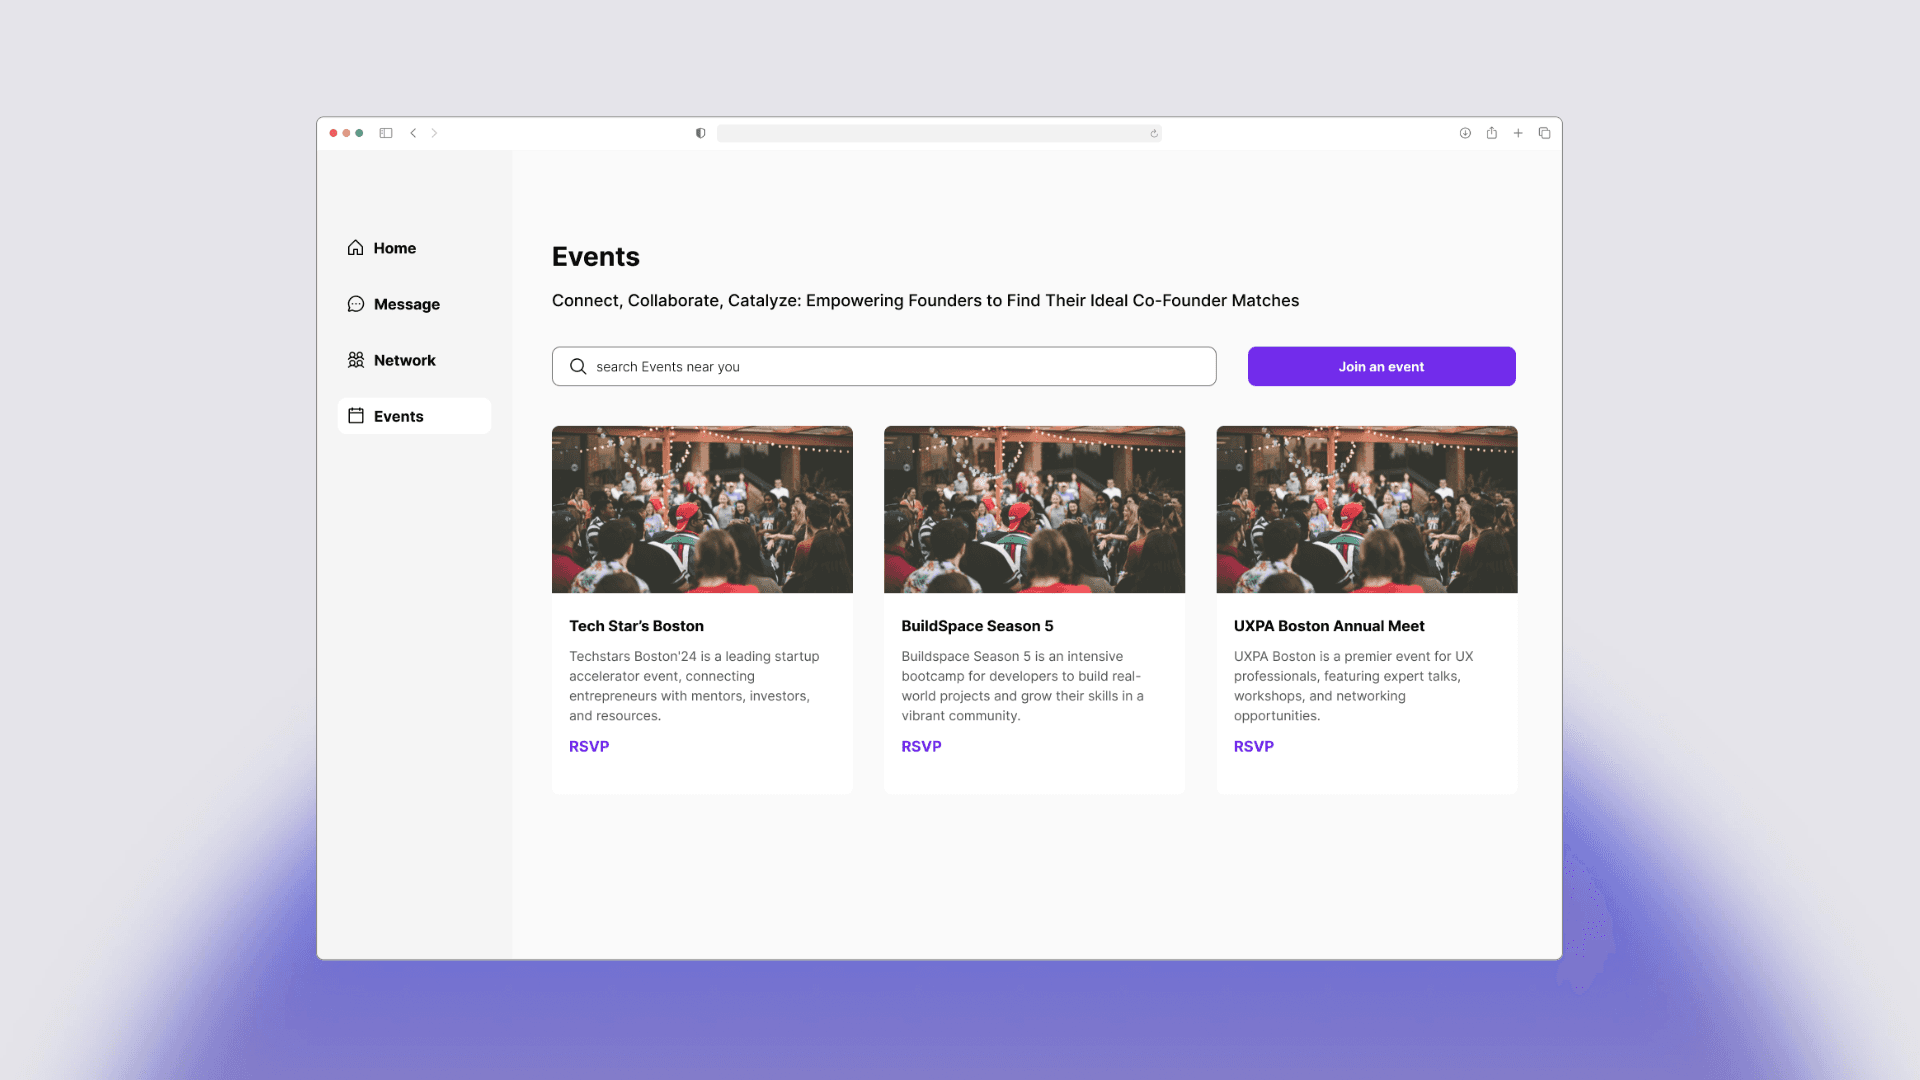Screen dimensions: 1920x1080
Task: RSVP to Tech Star's Boston
Action: 589,747
